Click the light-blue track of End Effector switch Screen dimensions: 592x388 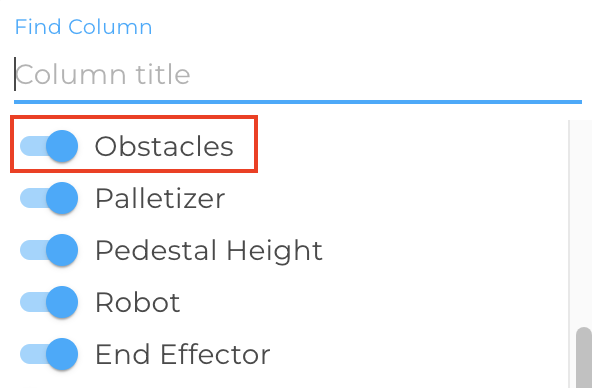click(x=32, y=354)
